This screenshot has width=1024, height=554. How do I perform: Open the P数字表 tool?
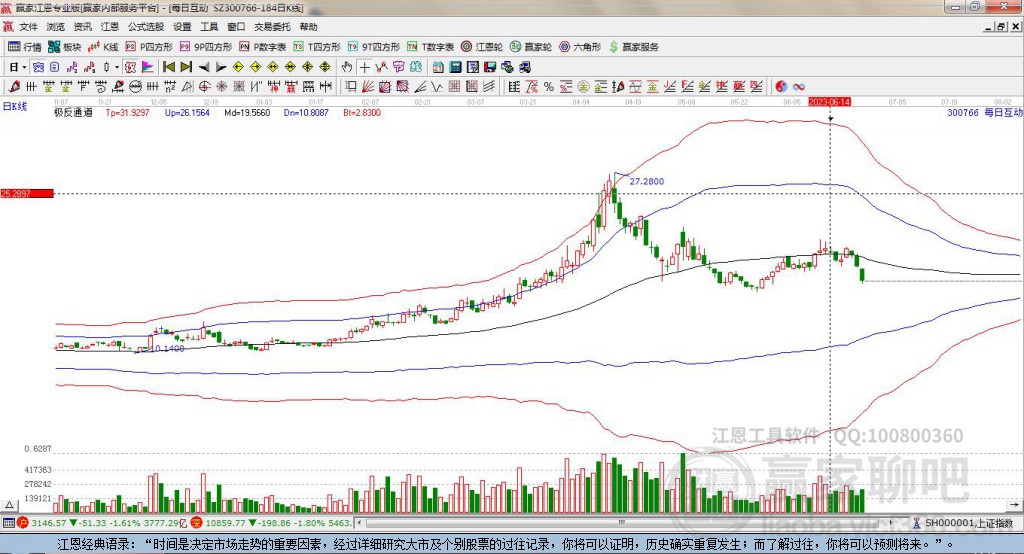click(x=263, y=47)
